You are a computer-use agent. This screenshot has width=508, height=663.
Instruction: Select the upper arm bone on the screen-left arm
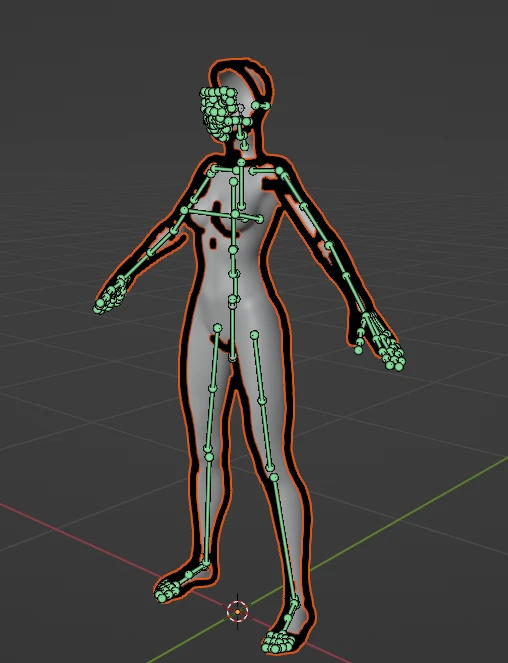point(198,191)
